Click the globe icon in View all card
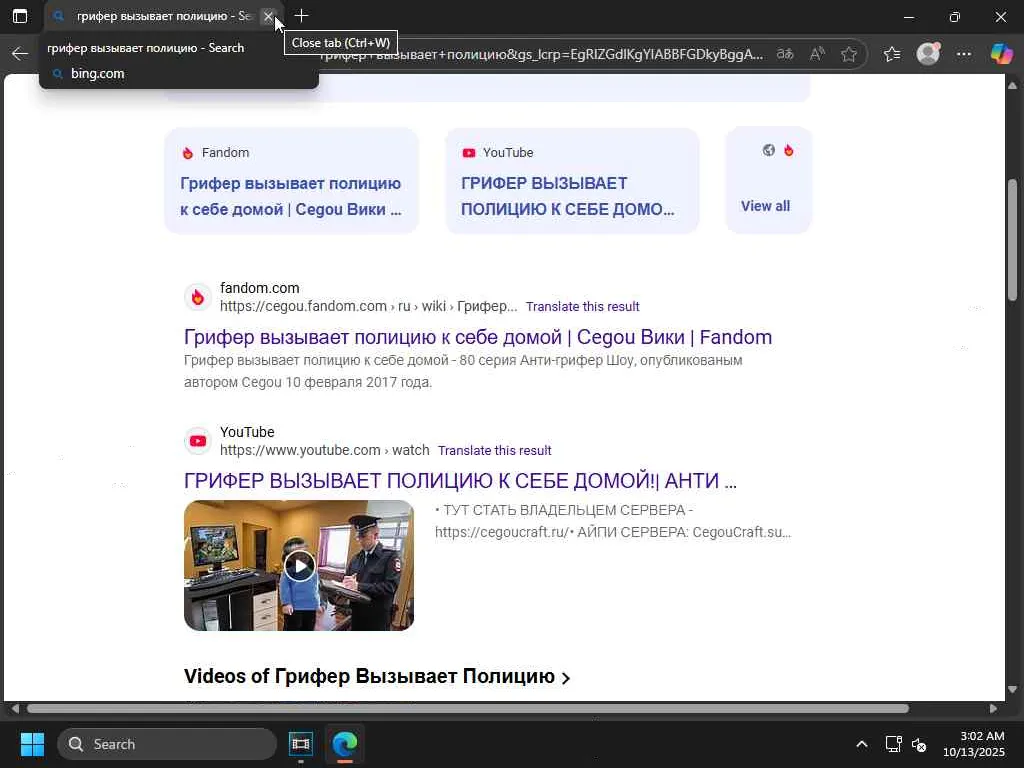1024x768 pixels. pyautogui.click(x=769, y=150)
